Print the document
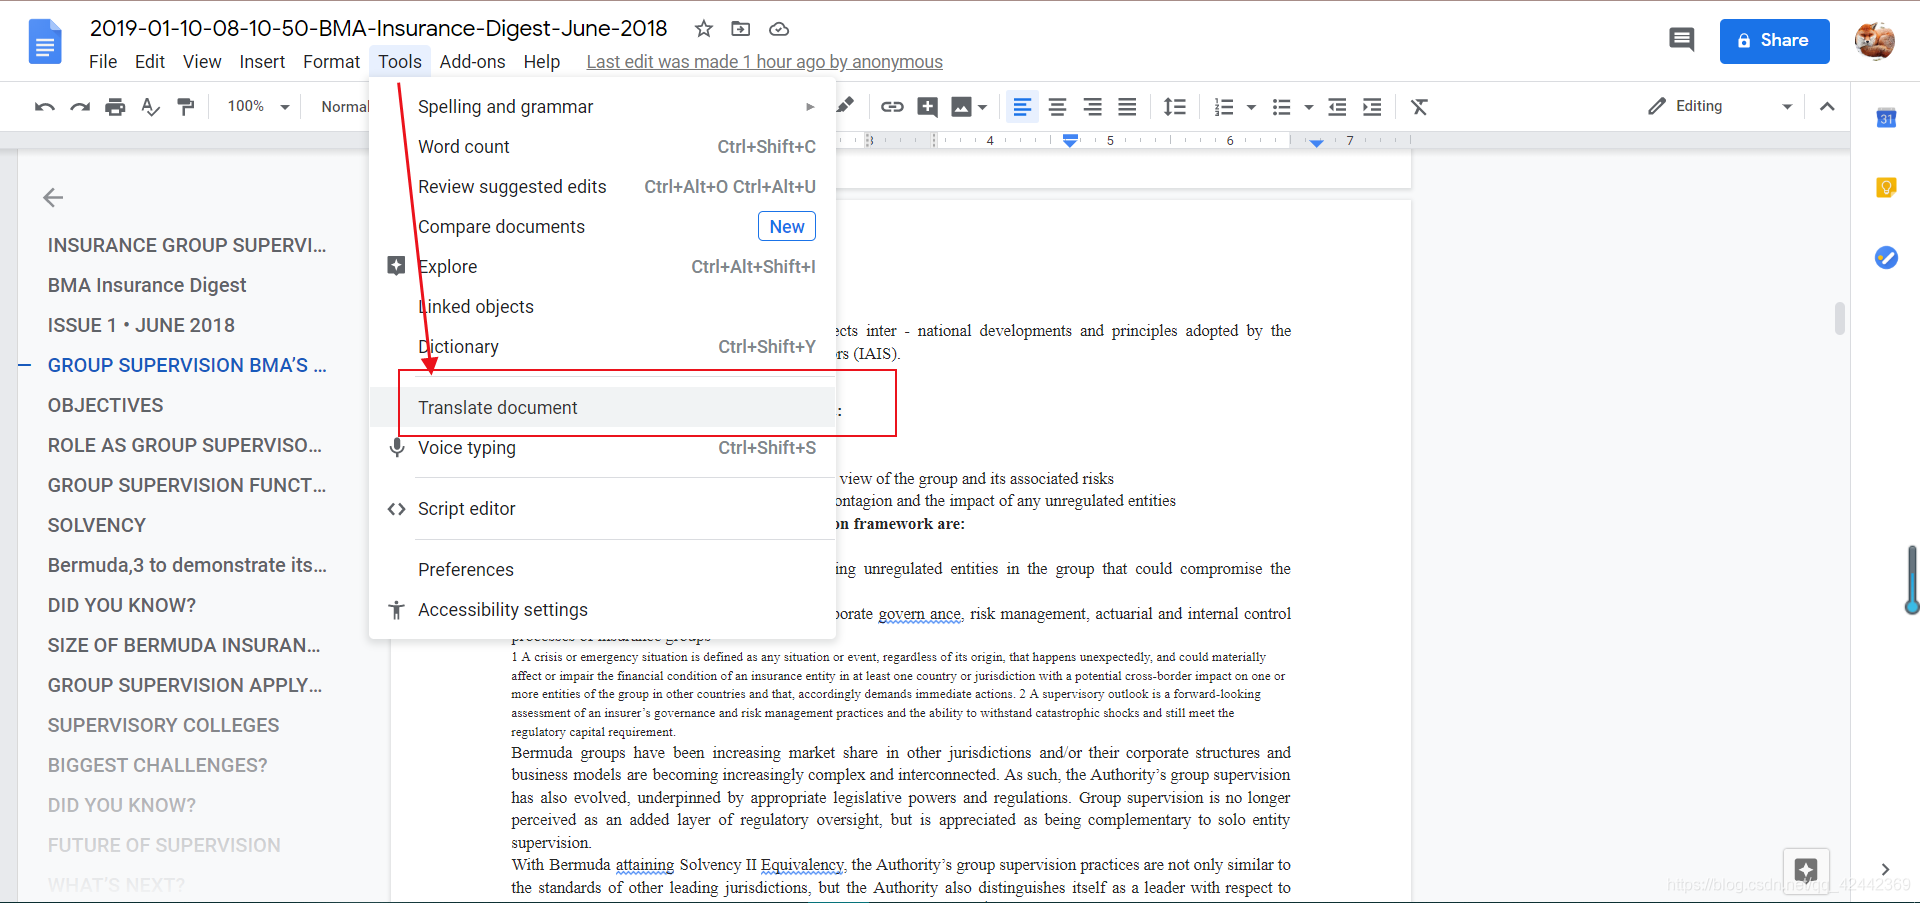Viewport: 1920px width, 903px height. [116, 107]
